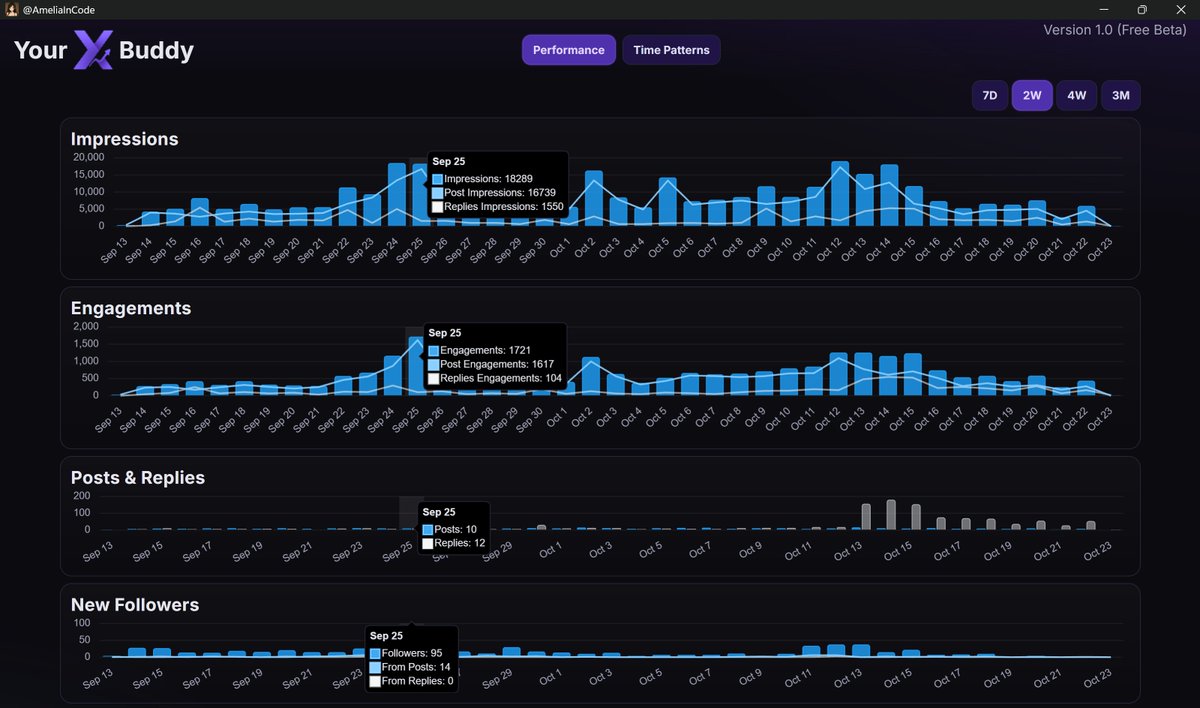Click the Oct 15 bar in Engagements chart
This screenshot has height=708, width=1200.
point(913,374)
